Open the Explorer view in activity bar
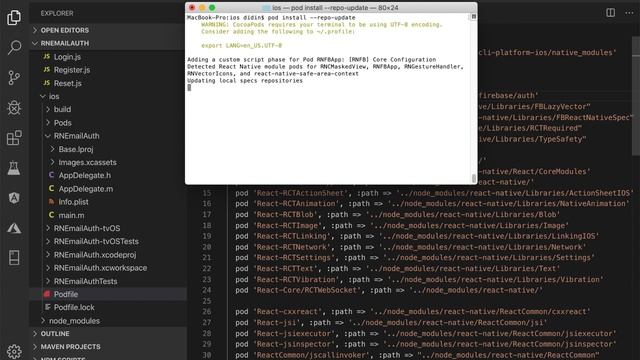 point(14,18)
